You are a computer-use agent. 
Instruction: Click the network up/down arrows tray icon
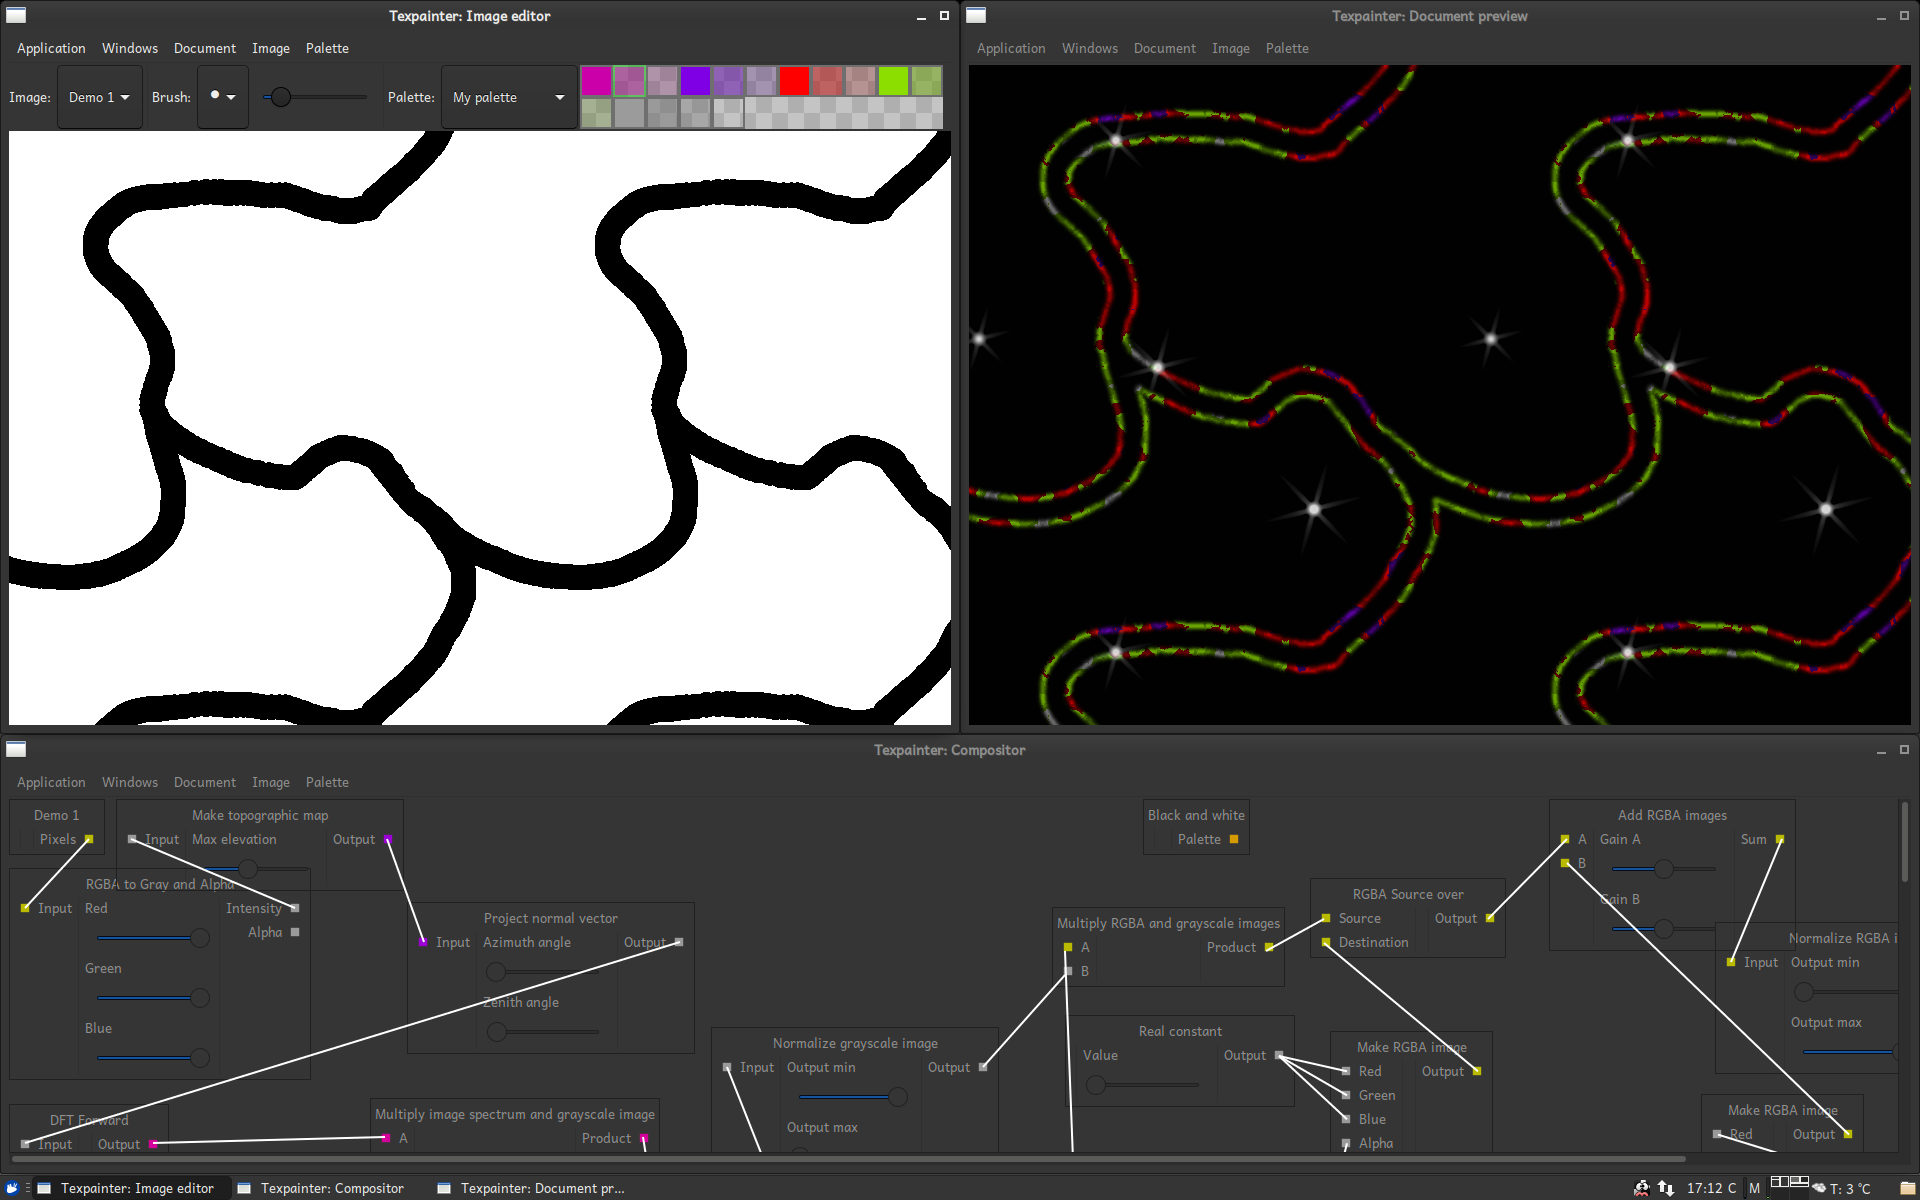(1665, 1188)
